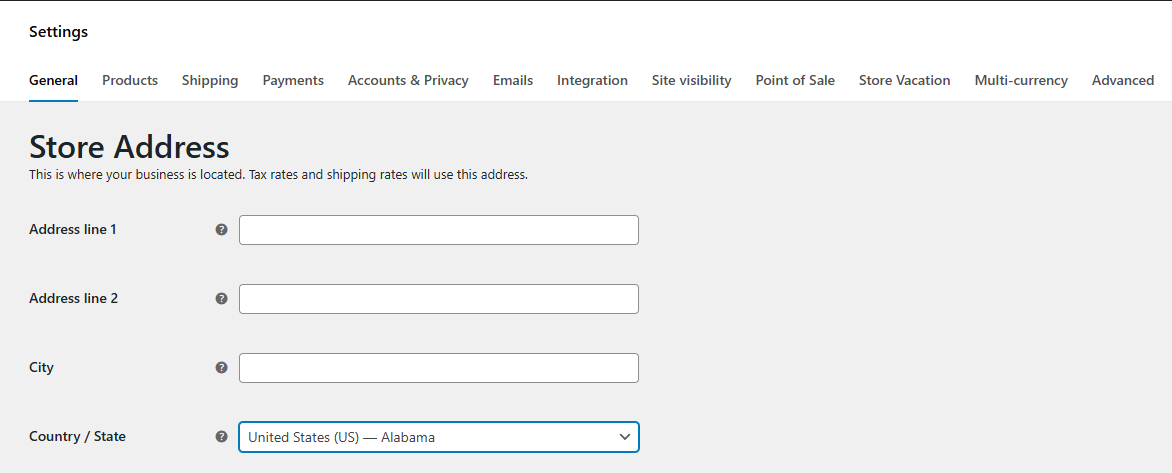
Task: Select the Multi-currency tab
Action: (1021, 80)
